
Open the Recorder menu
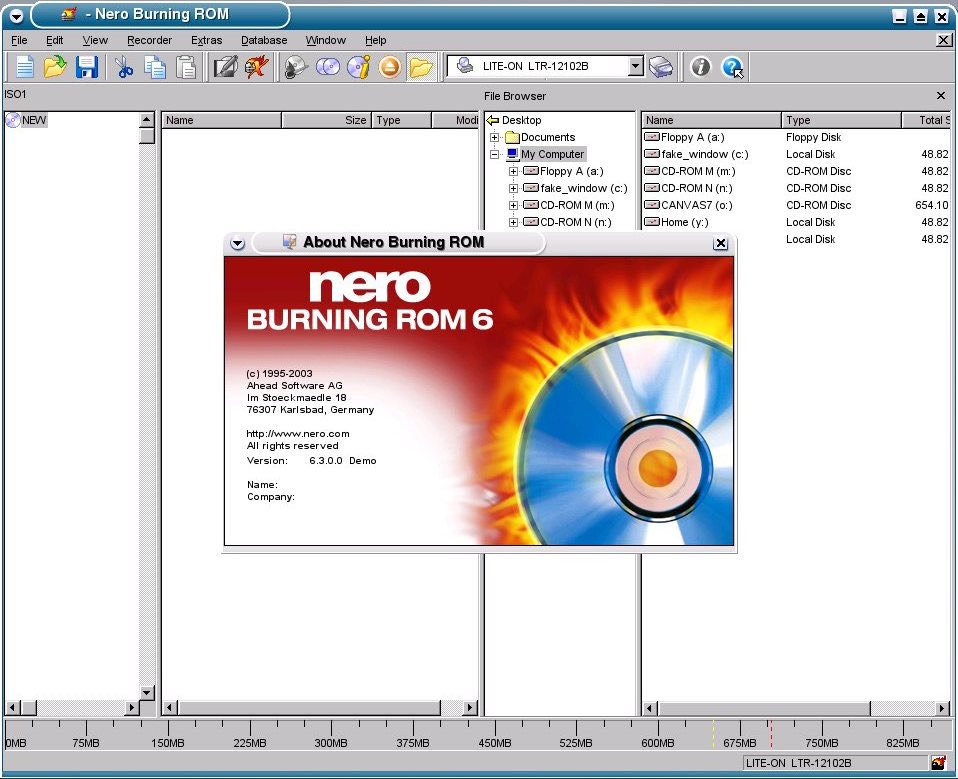[x=149, y=40]
